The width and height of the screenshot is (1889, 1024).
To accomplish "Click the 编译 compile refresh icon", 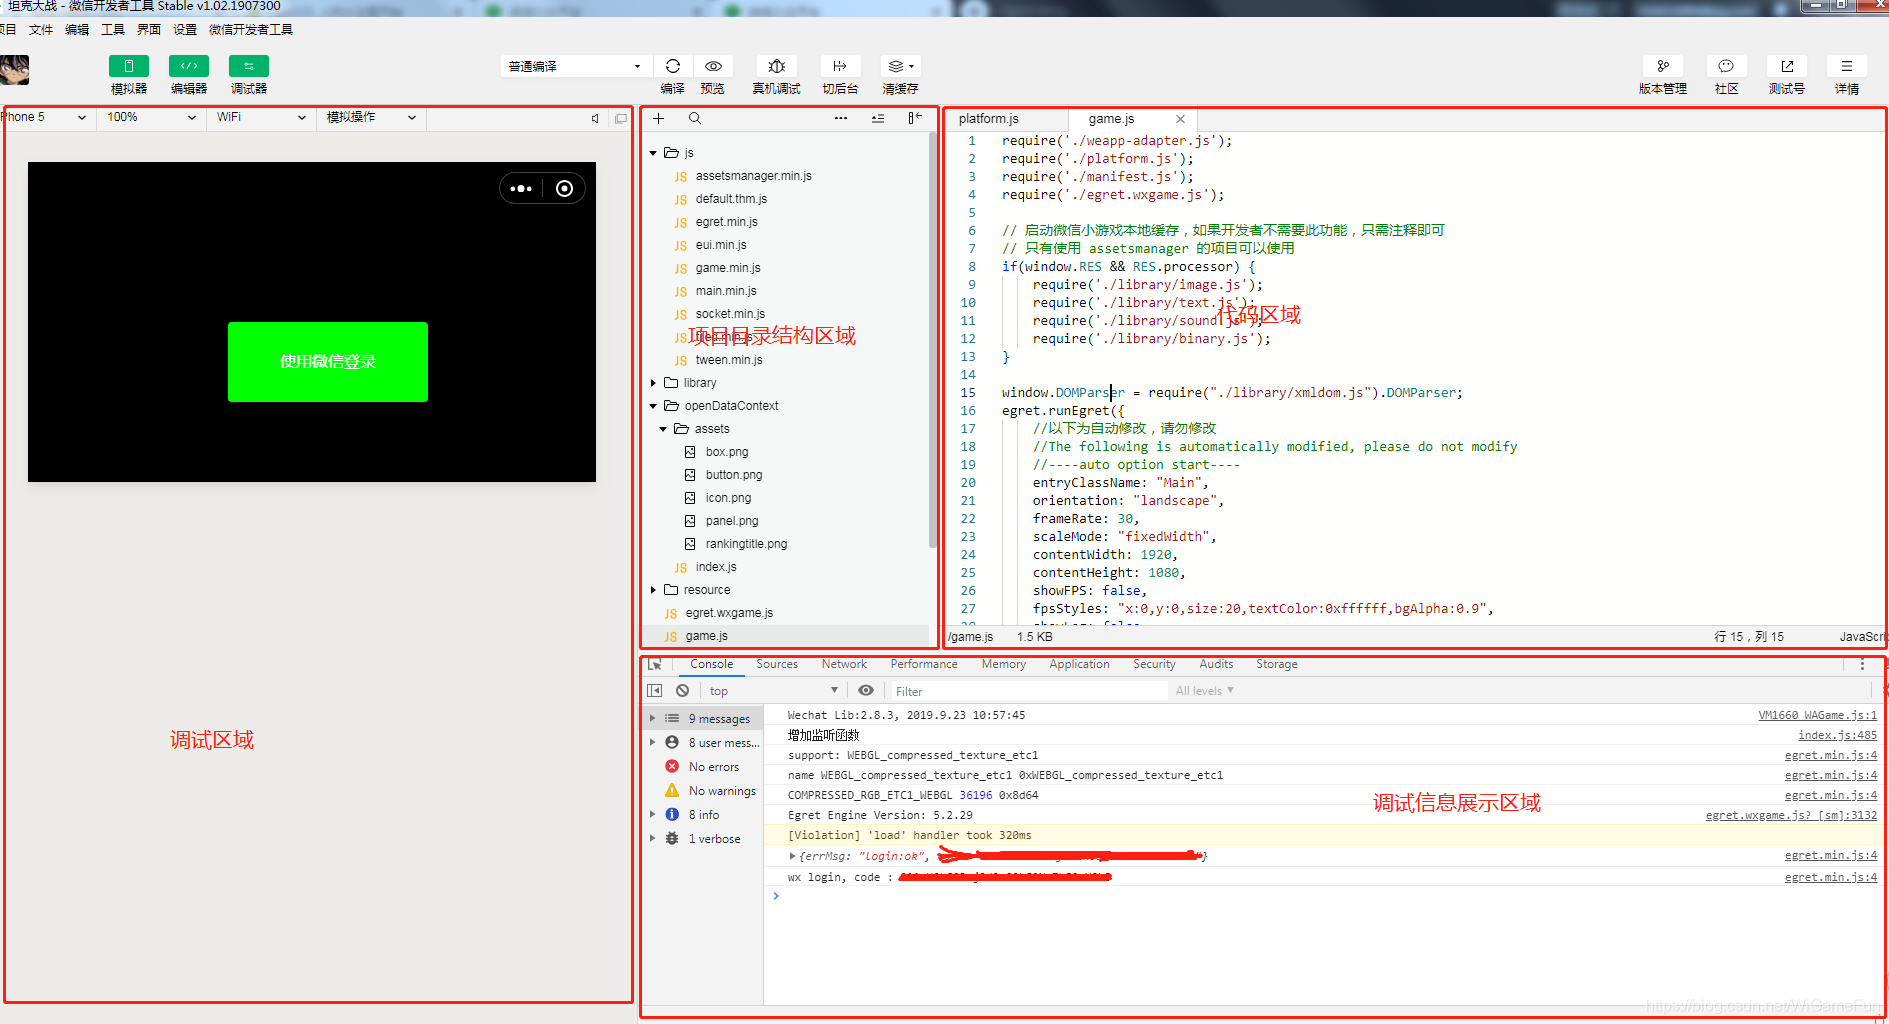I will tap(673, 66).
